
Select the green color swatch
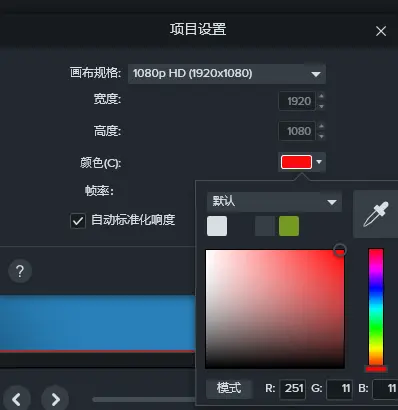coord(289,226)
